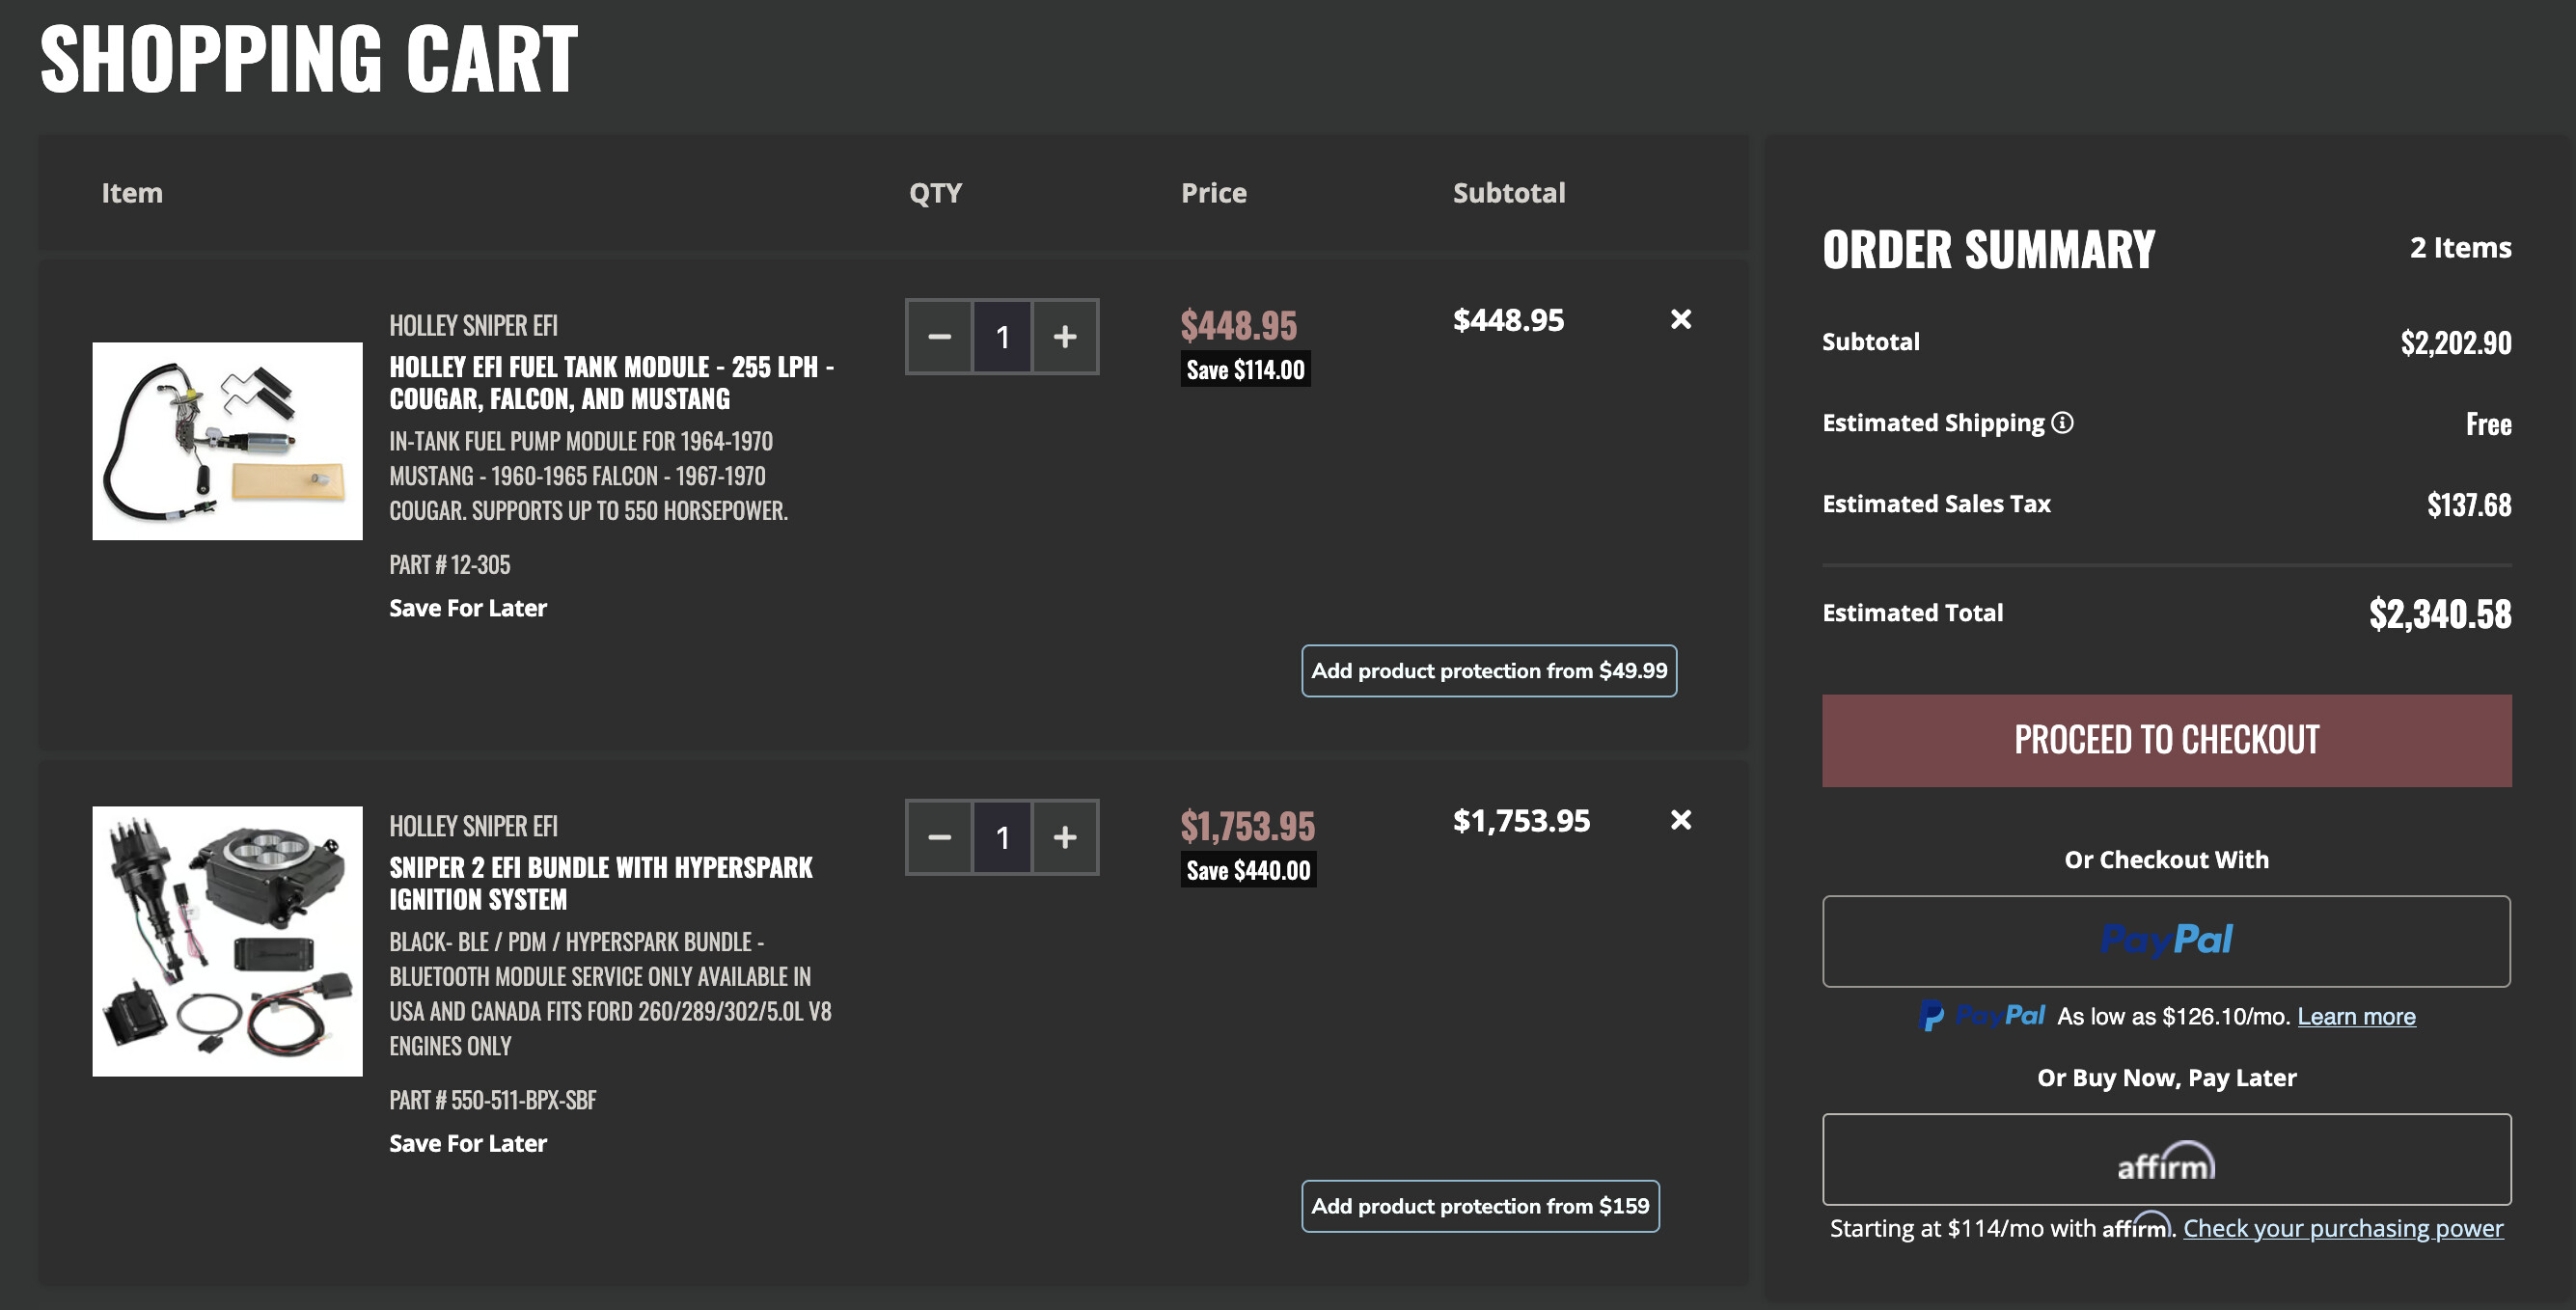Viewport: 2576px width, 1310px height.
Task: Checkout with the PayPal button
Action: pyautogui.click(x=2166, y=940)
